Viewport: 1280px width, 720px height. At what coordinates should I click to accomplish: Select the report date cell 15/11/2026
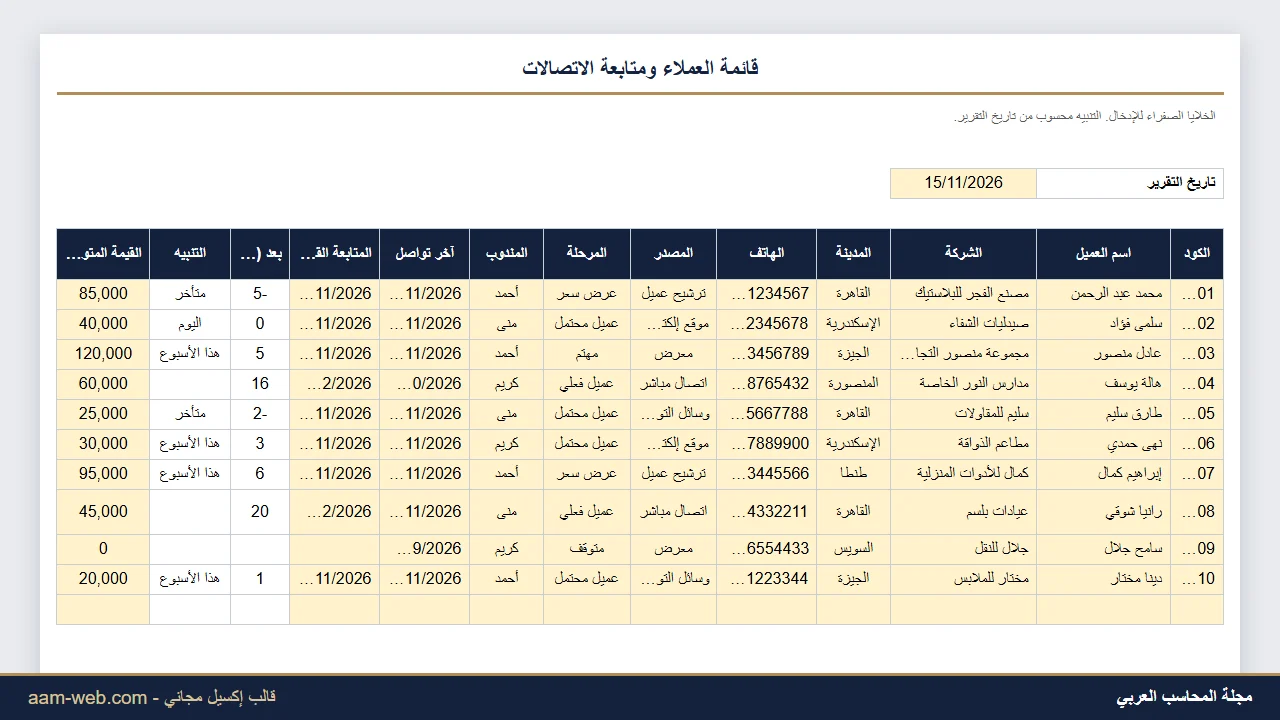point(963,183)
